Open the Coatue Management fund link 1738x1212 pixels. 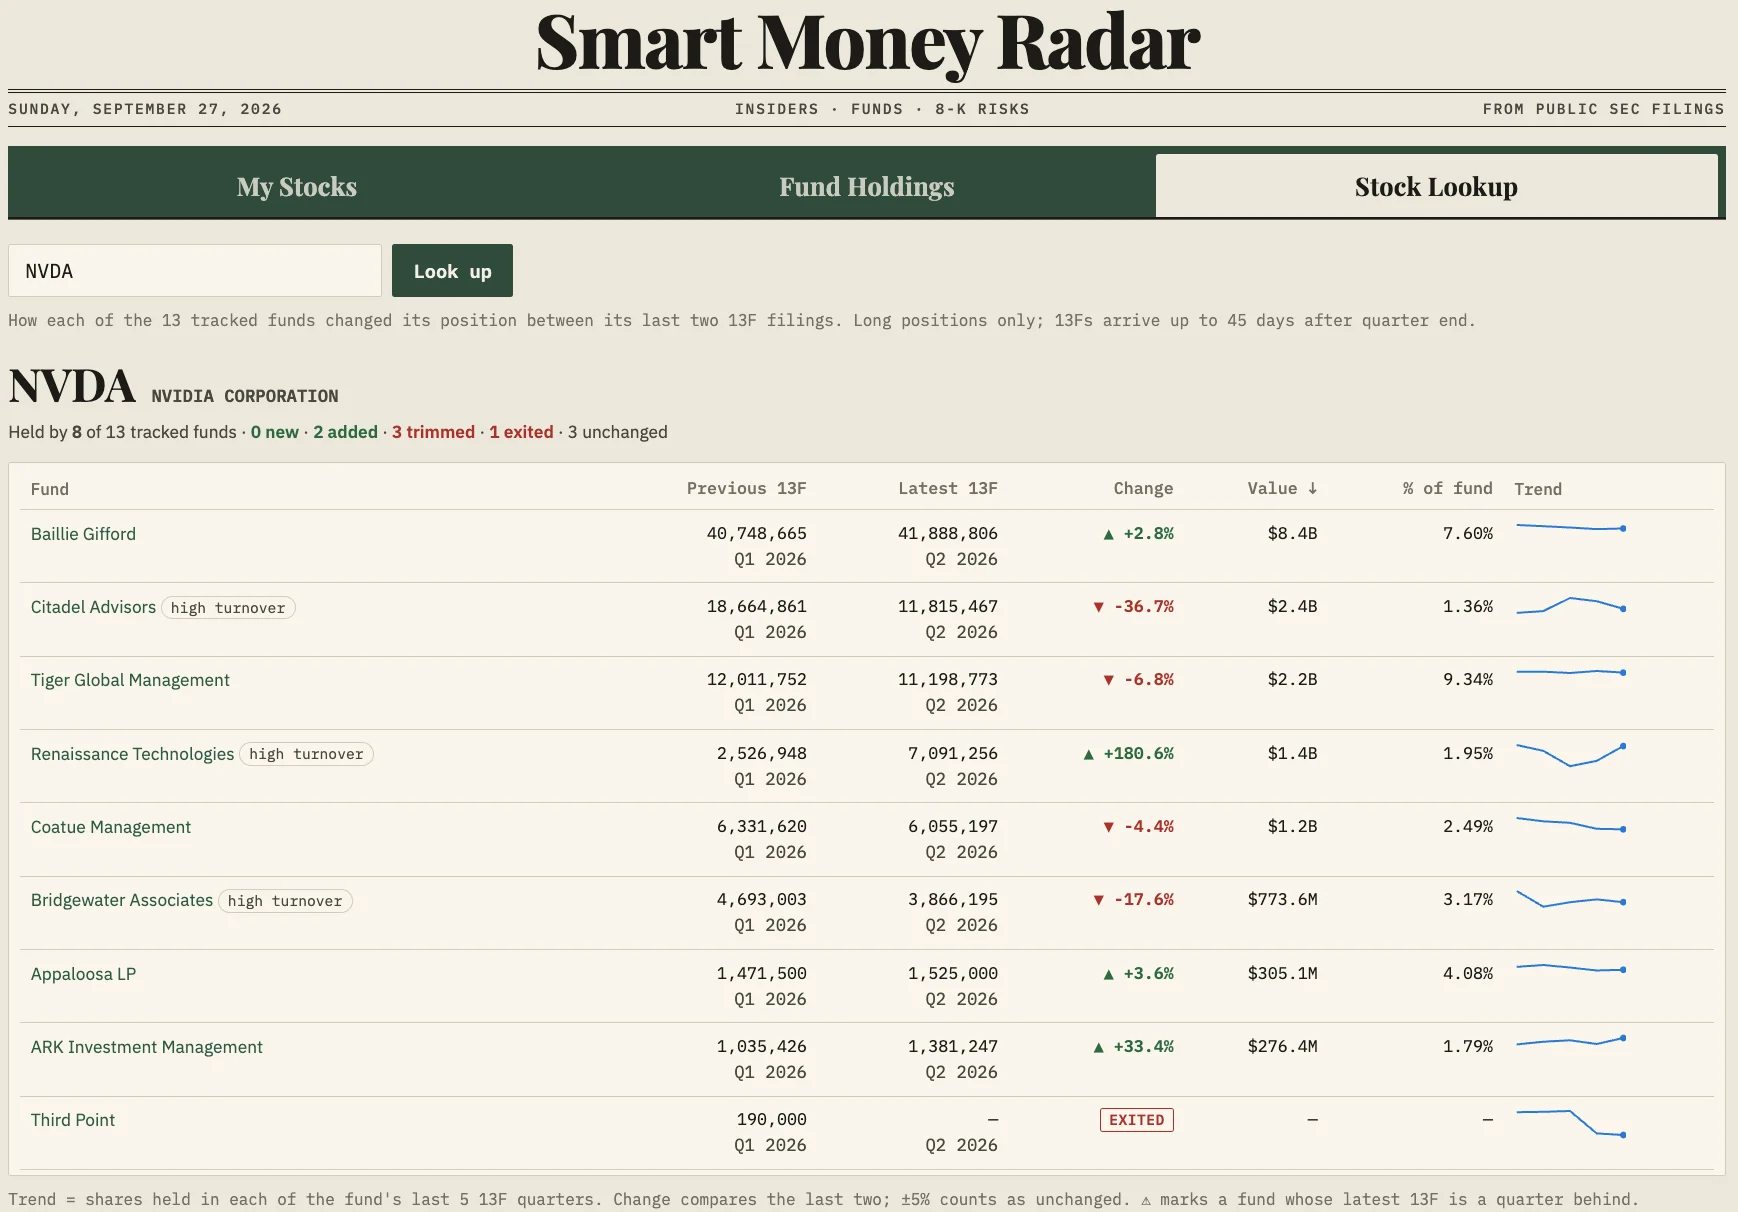pyautogui.click(x=111, y=827)
